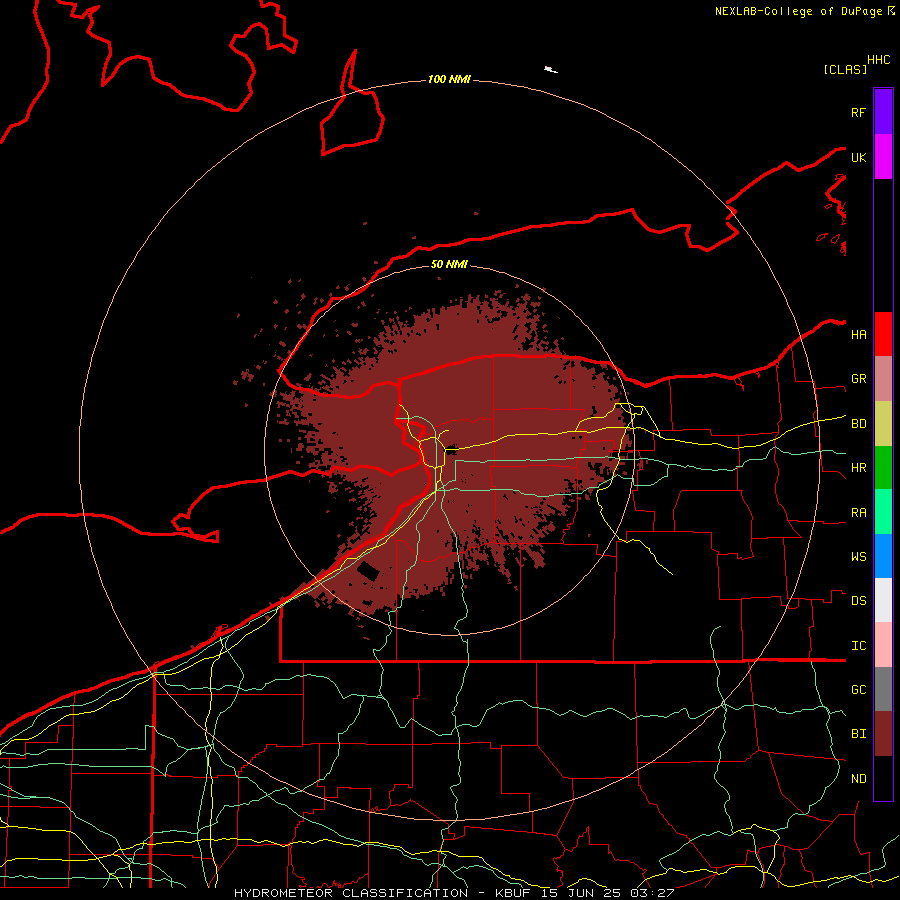Click the BD yellow legend swatch
This screenshot has width=900, height=900.
pos(883,423)
